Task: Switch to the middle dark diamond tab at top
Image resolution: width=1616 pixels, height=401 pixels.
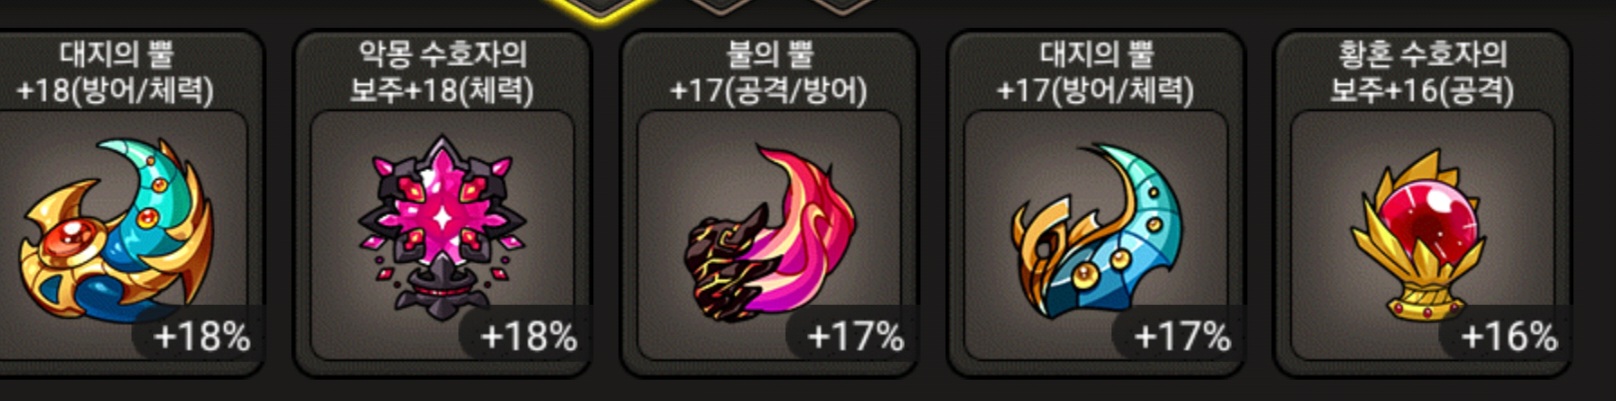Action: pyautogui.click(x=722, y=7)
